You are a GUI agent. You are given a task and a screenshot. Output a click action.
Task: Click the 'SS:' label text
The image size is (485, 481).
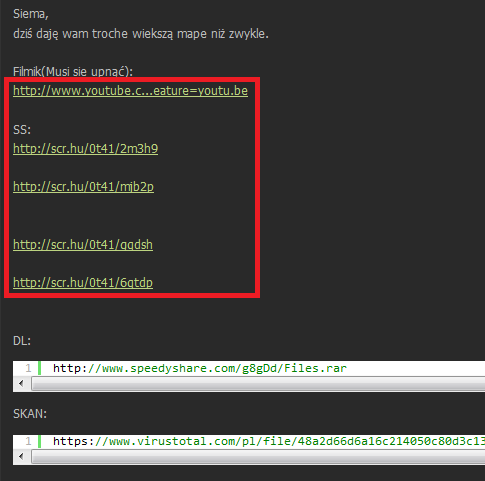22,130
